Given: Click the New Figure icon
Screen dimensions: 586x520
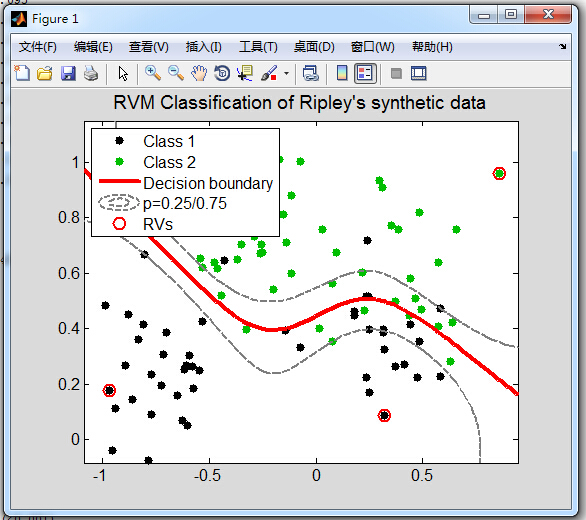Looking at the screenshot, I should point(22,73).
